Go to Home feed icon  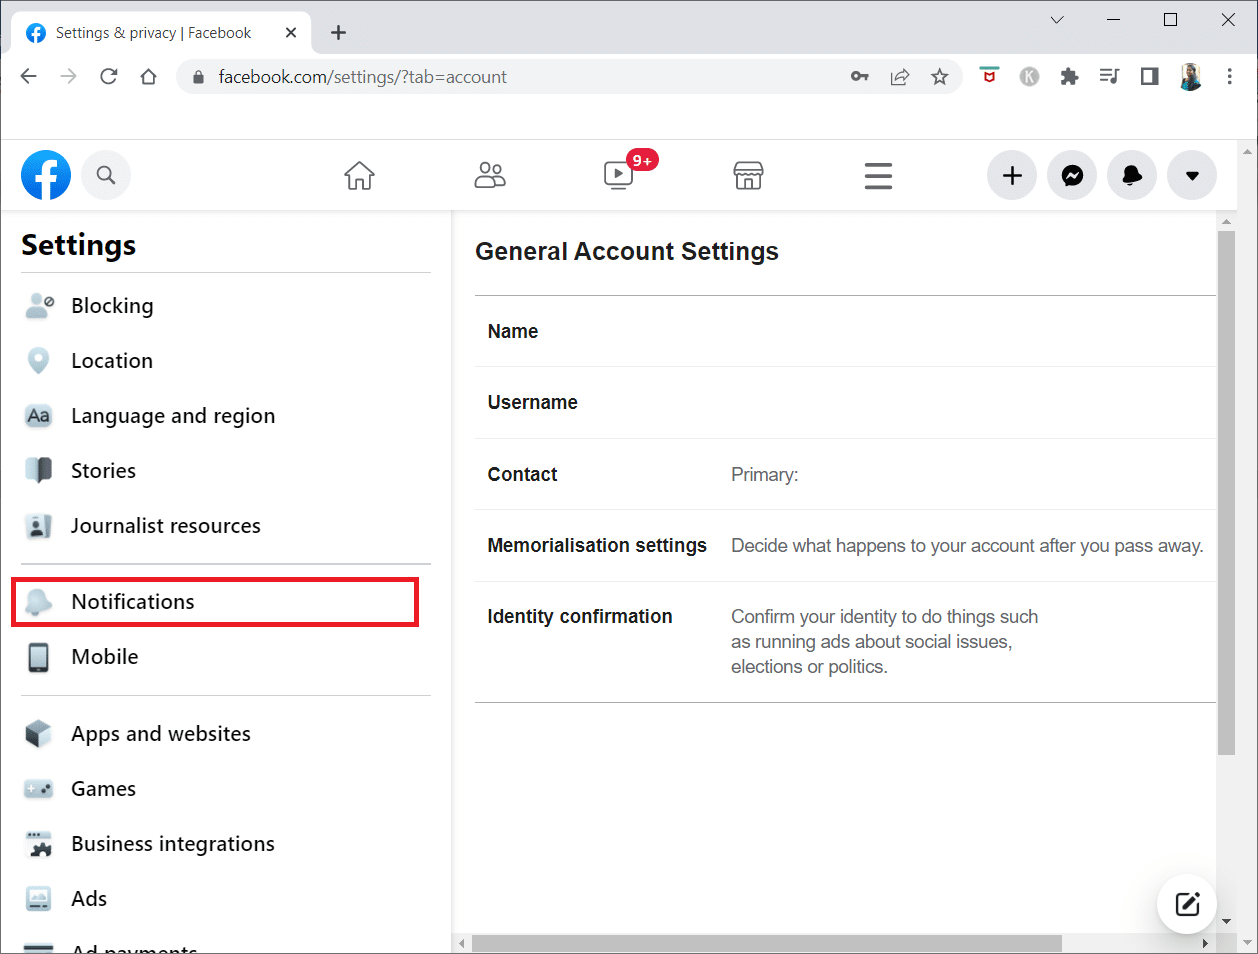click(x=359, y=175)
